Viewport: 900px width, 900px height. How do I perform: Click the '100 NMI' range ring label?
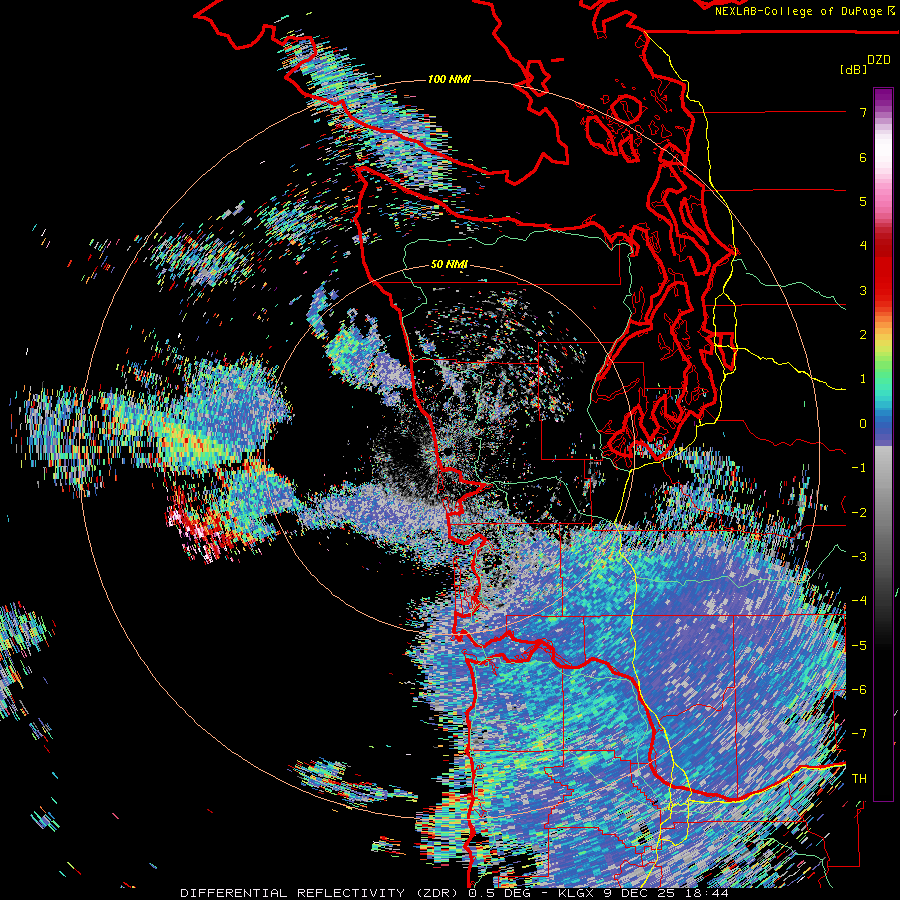click(449, 79)
